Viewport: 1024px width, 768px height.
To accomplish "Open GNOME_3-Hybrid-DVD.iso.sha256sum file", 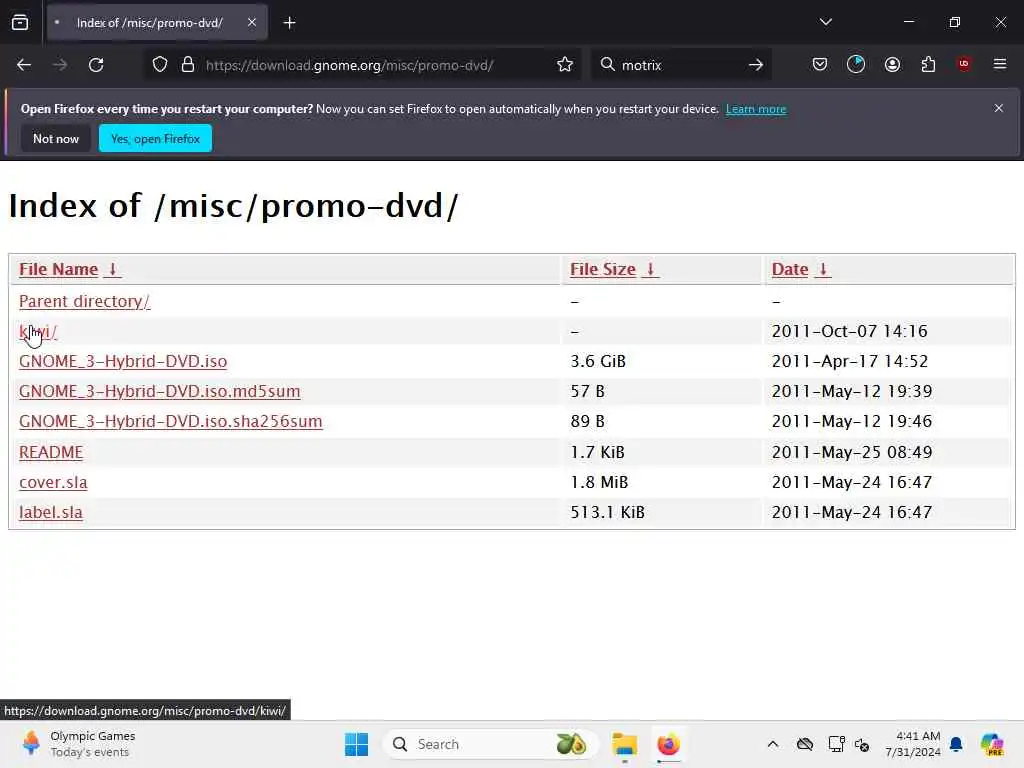I will coord(170,421).
